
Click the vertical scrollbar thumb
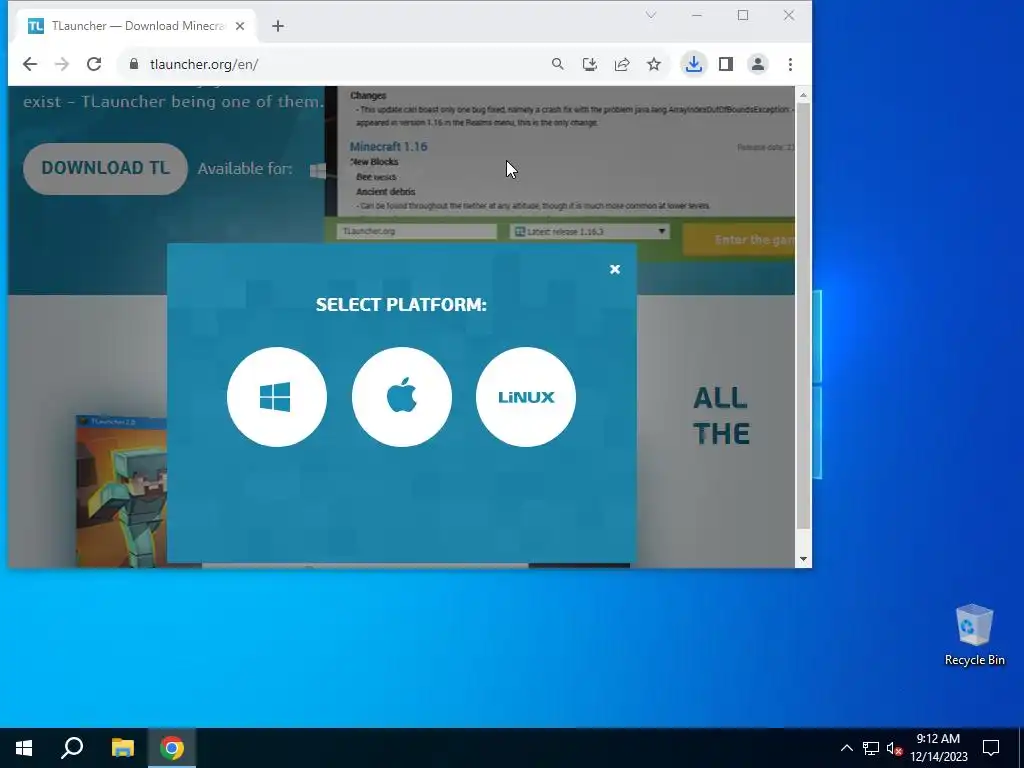click(803, 315)
